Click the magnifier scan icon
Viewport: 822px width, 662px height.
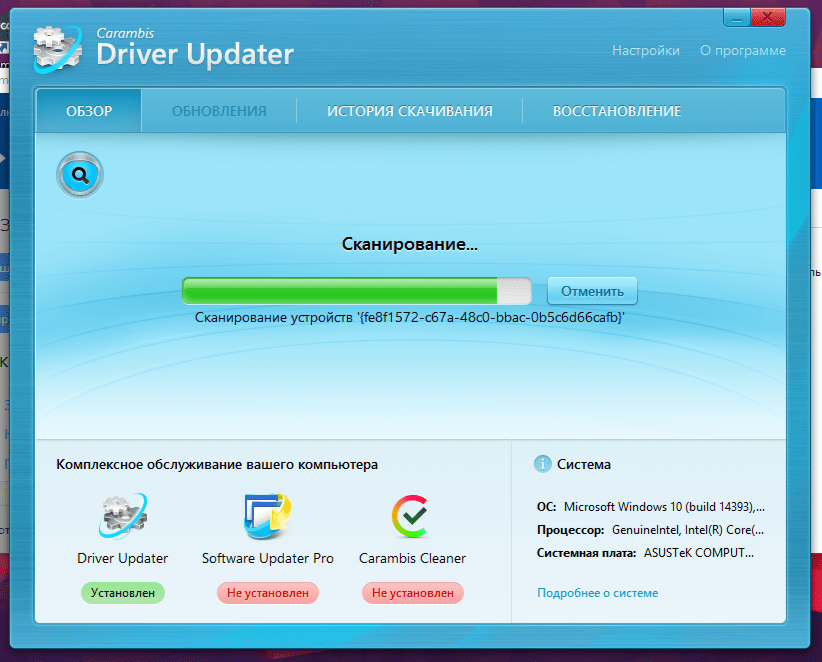pyautogui.click(x=80, y=175)
